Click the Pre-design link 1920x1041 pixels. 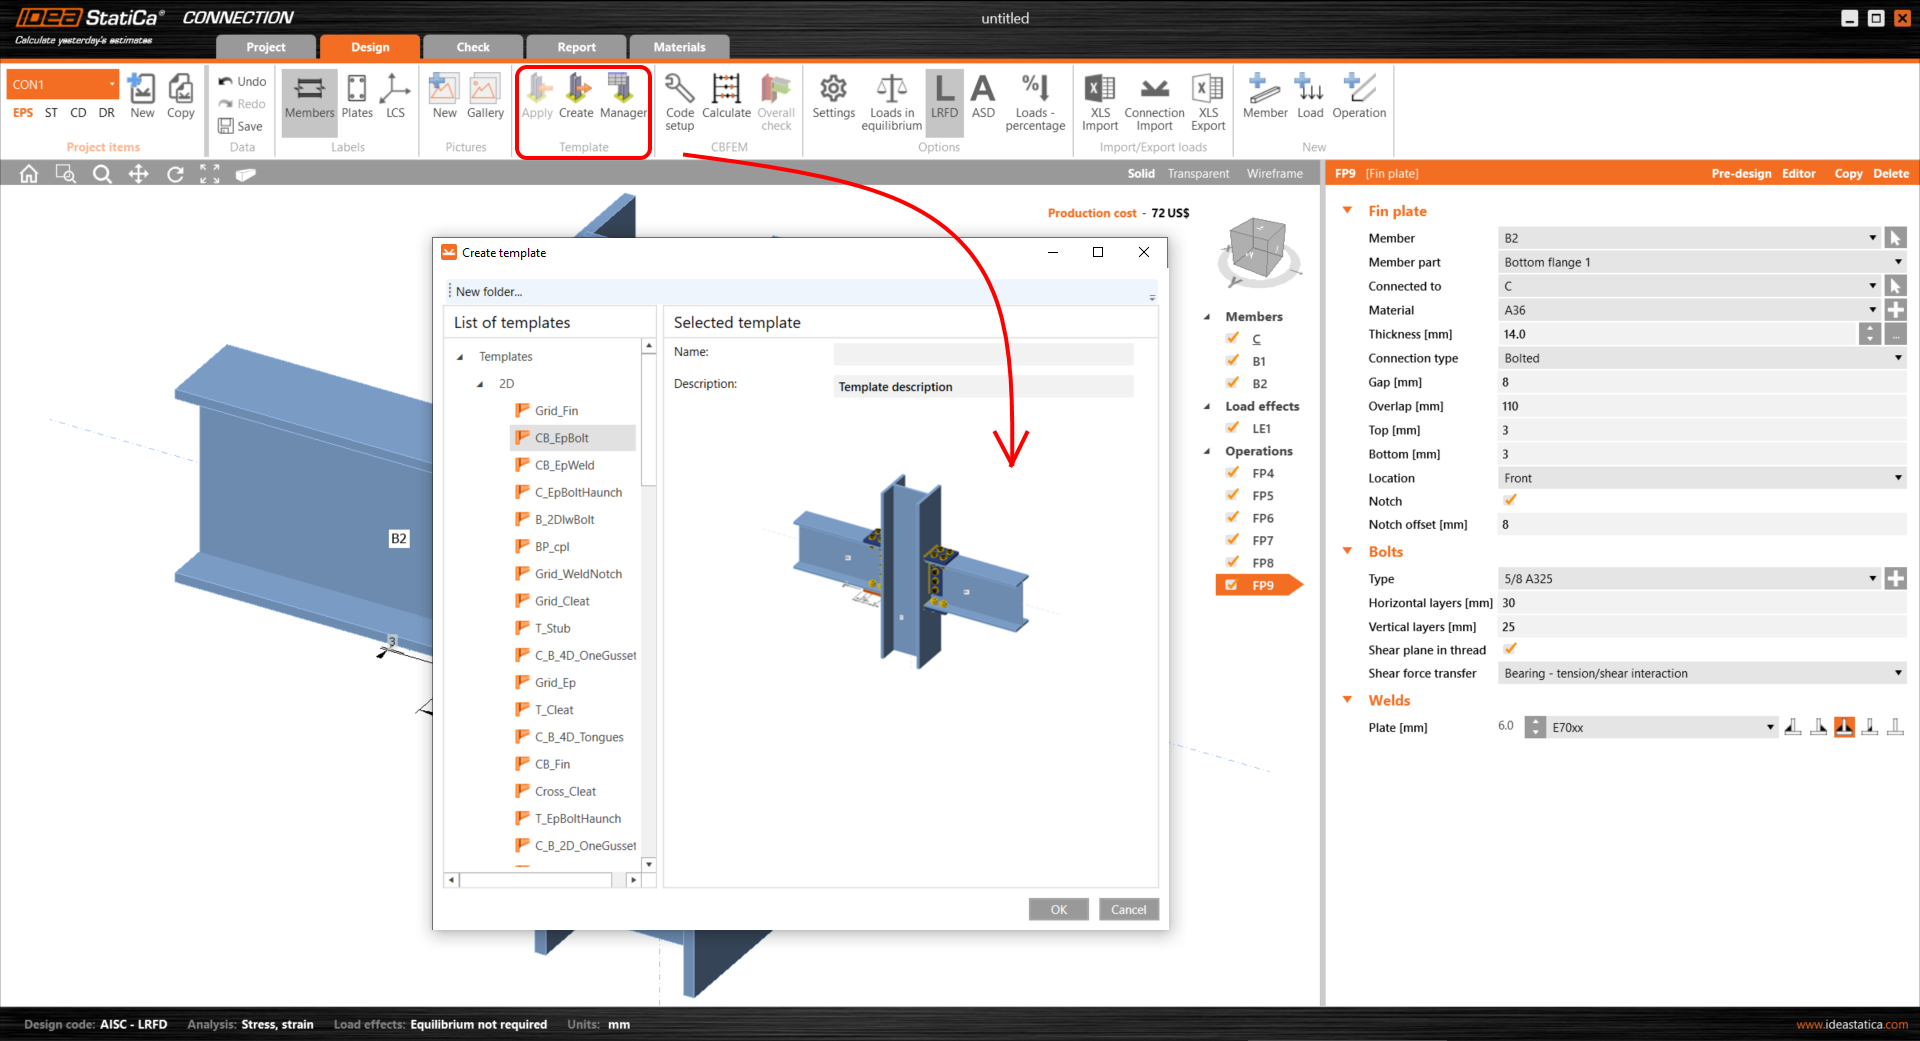[1741, 174]
